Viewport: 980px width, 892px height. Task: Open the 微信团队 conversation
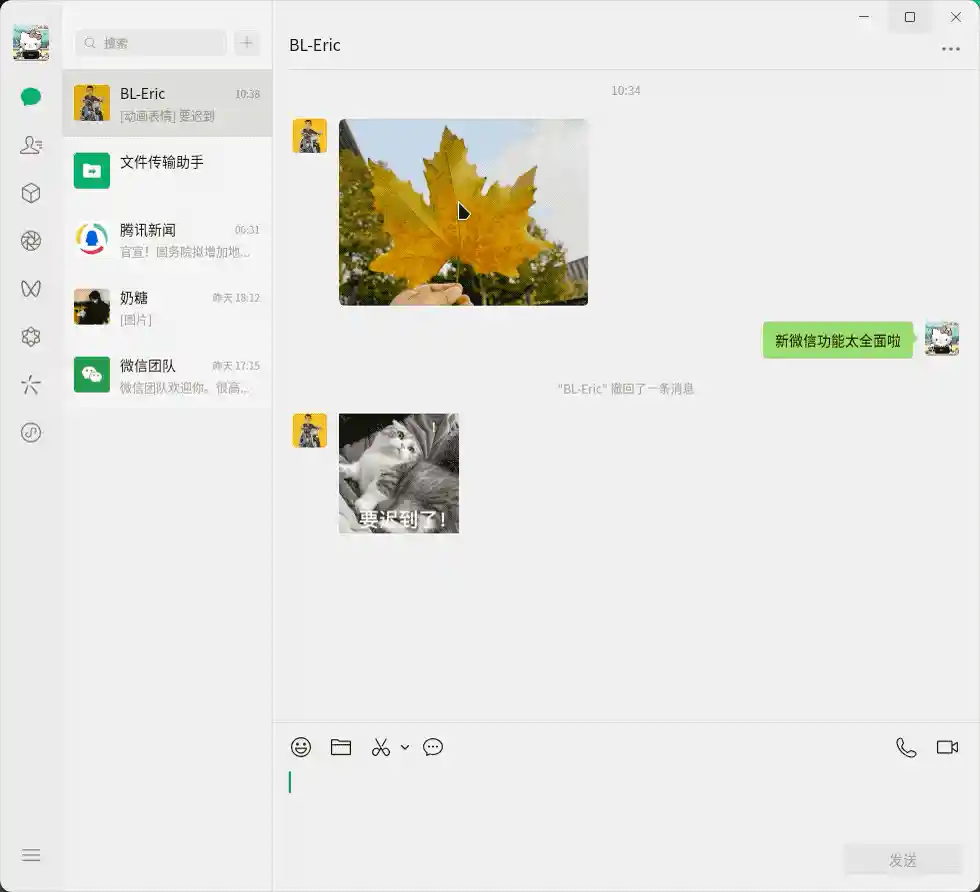(167, 375)
